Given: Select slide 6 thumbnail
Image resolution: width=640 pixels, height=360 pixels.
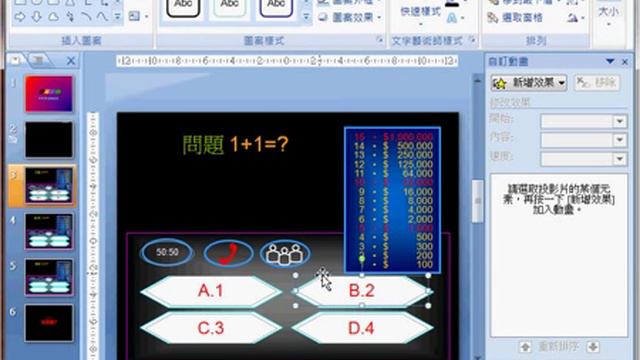Looking at the screenshot, I should tap(49, 323).
